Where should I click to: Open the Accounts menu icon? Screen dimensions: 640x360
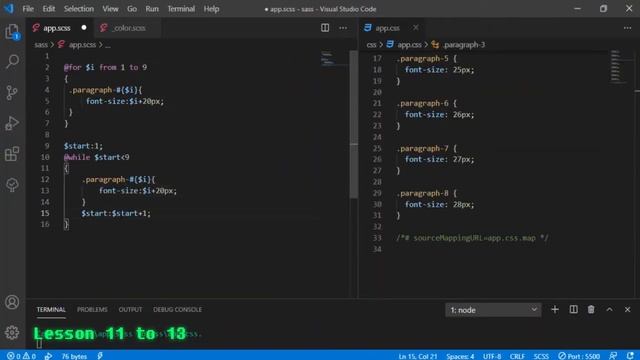tap(12, 302)
